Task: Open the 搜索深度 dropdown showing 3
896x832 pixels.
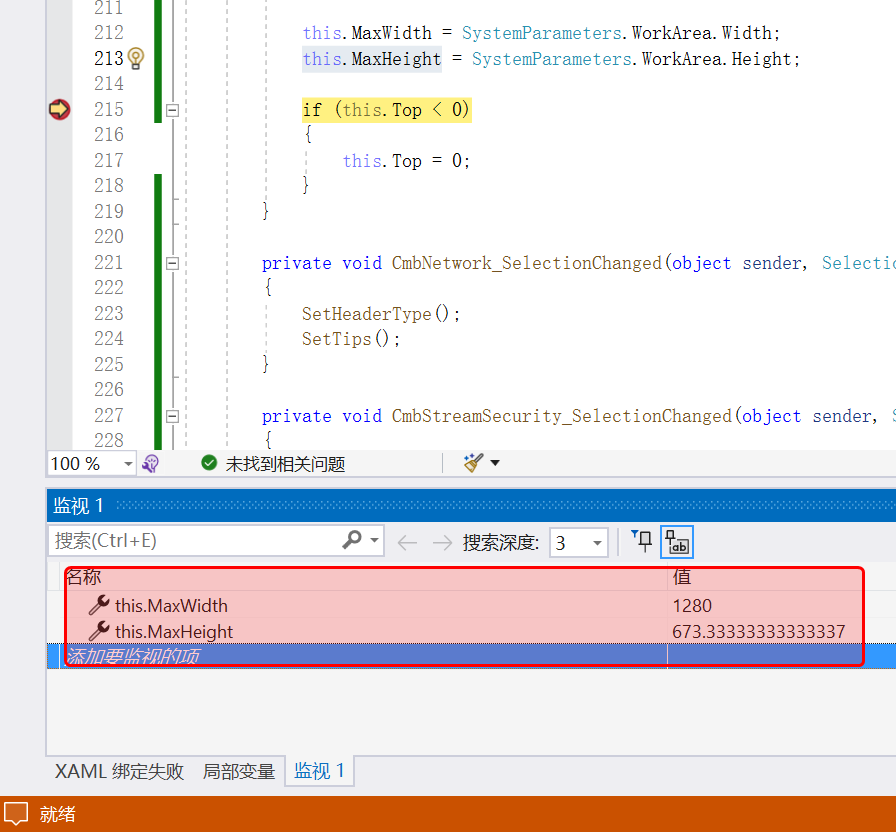Action: tap(598, 543)
